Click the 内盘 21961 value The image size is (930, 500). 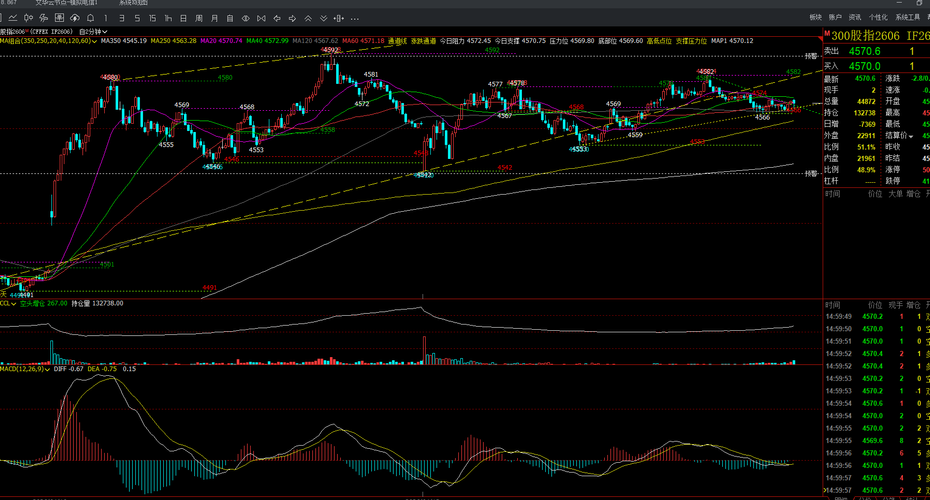[x=867, y=158]
